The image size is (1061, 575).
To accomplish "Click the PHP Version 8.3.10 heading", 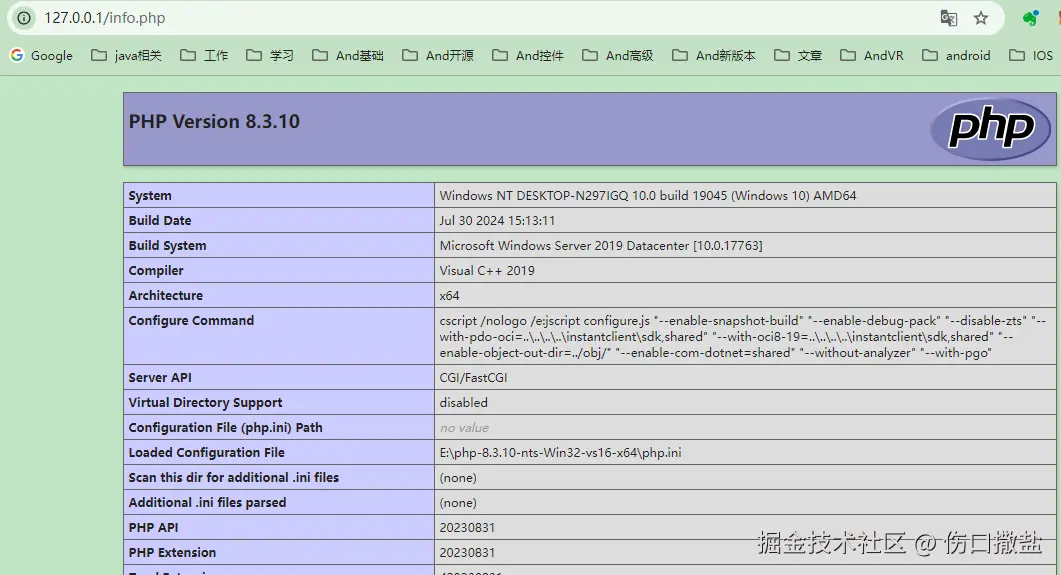I will [x=214, y=122].
